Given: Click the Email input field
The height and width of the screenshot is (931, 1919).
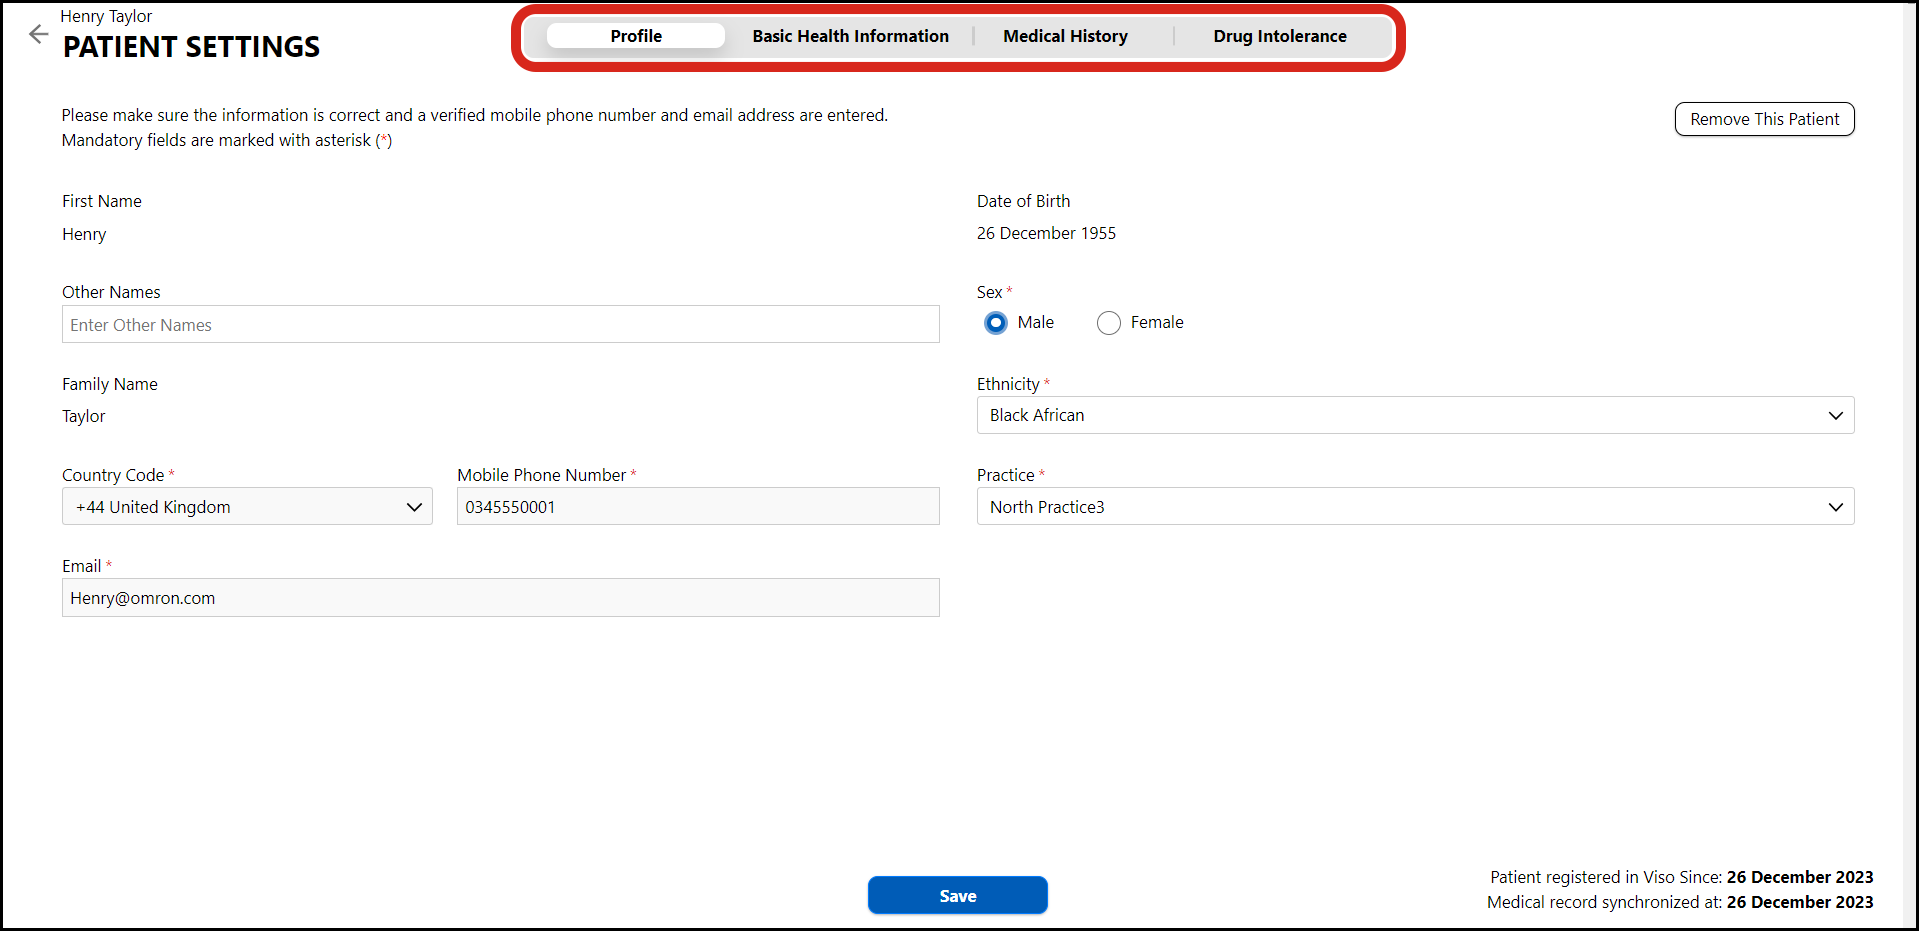Looking at the screenshot, I should coord(500,598).
